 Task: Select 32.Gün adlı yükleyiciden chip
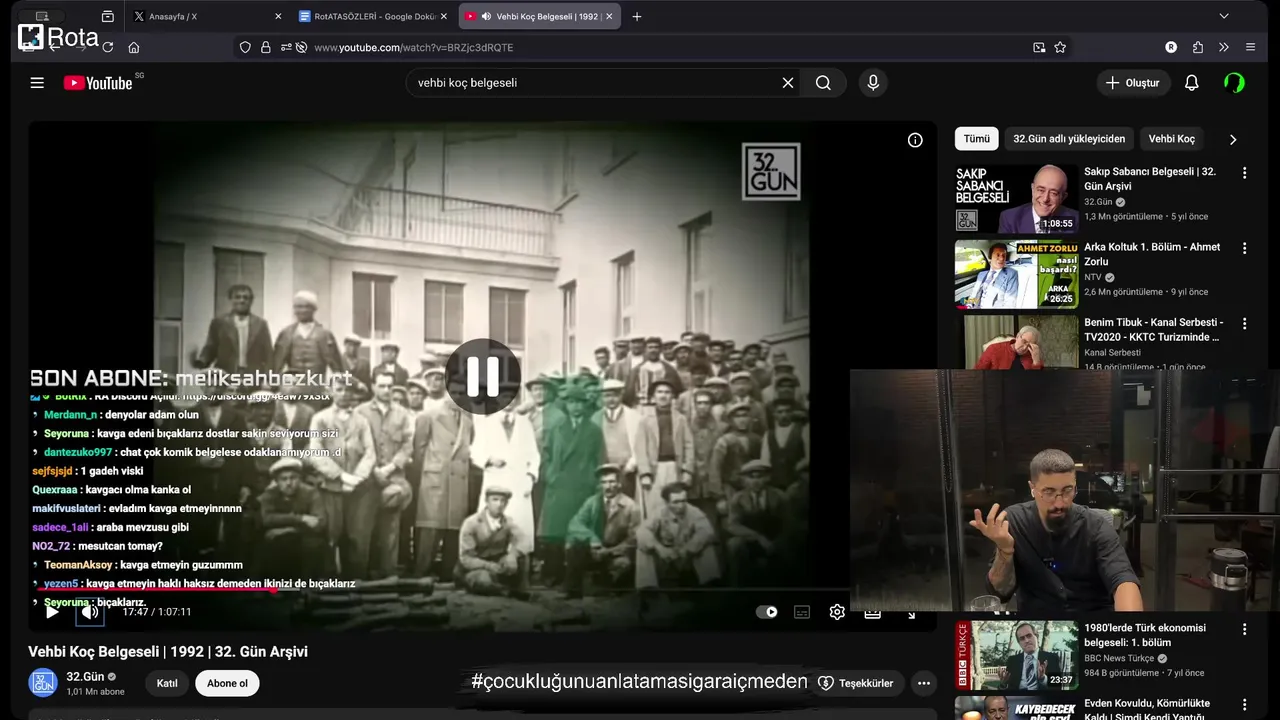(x=1069, y=139)
